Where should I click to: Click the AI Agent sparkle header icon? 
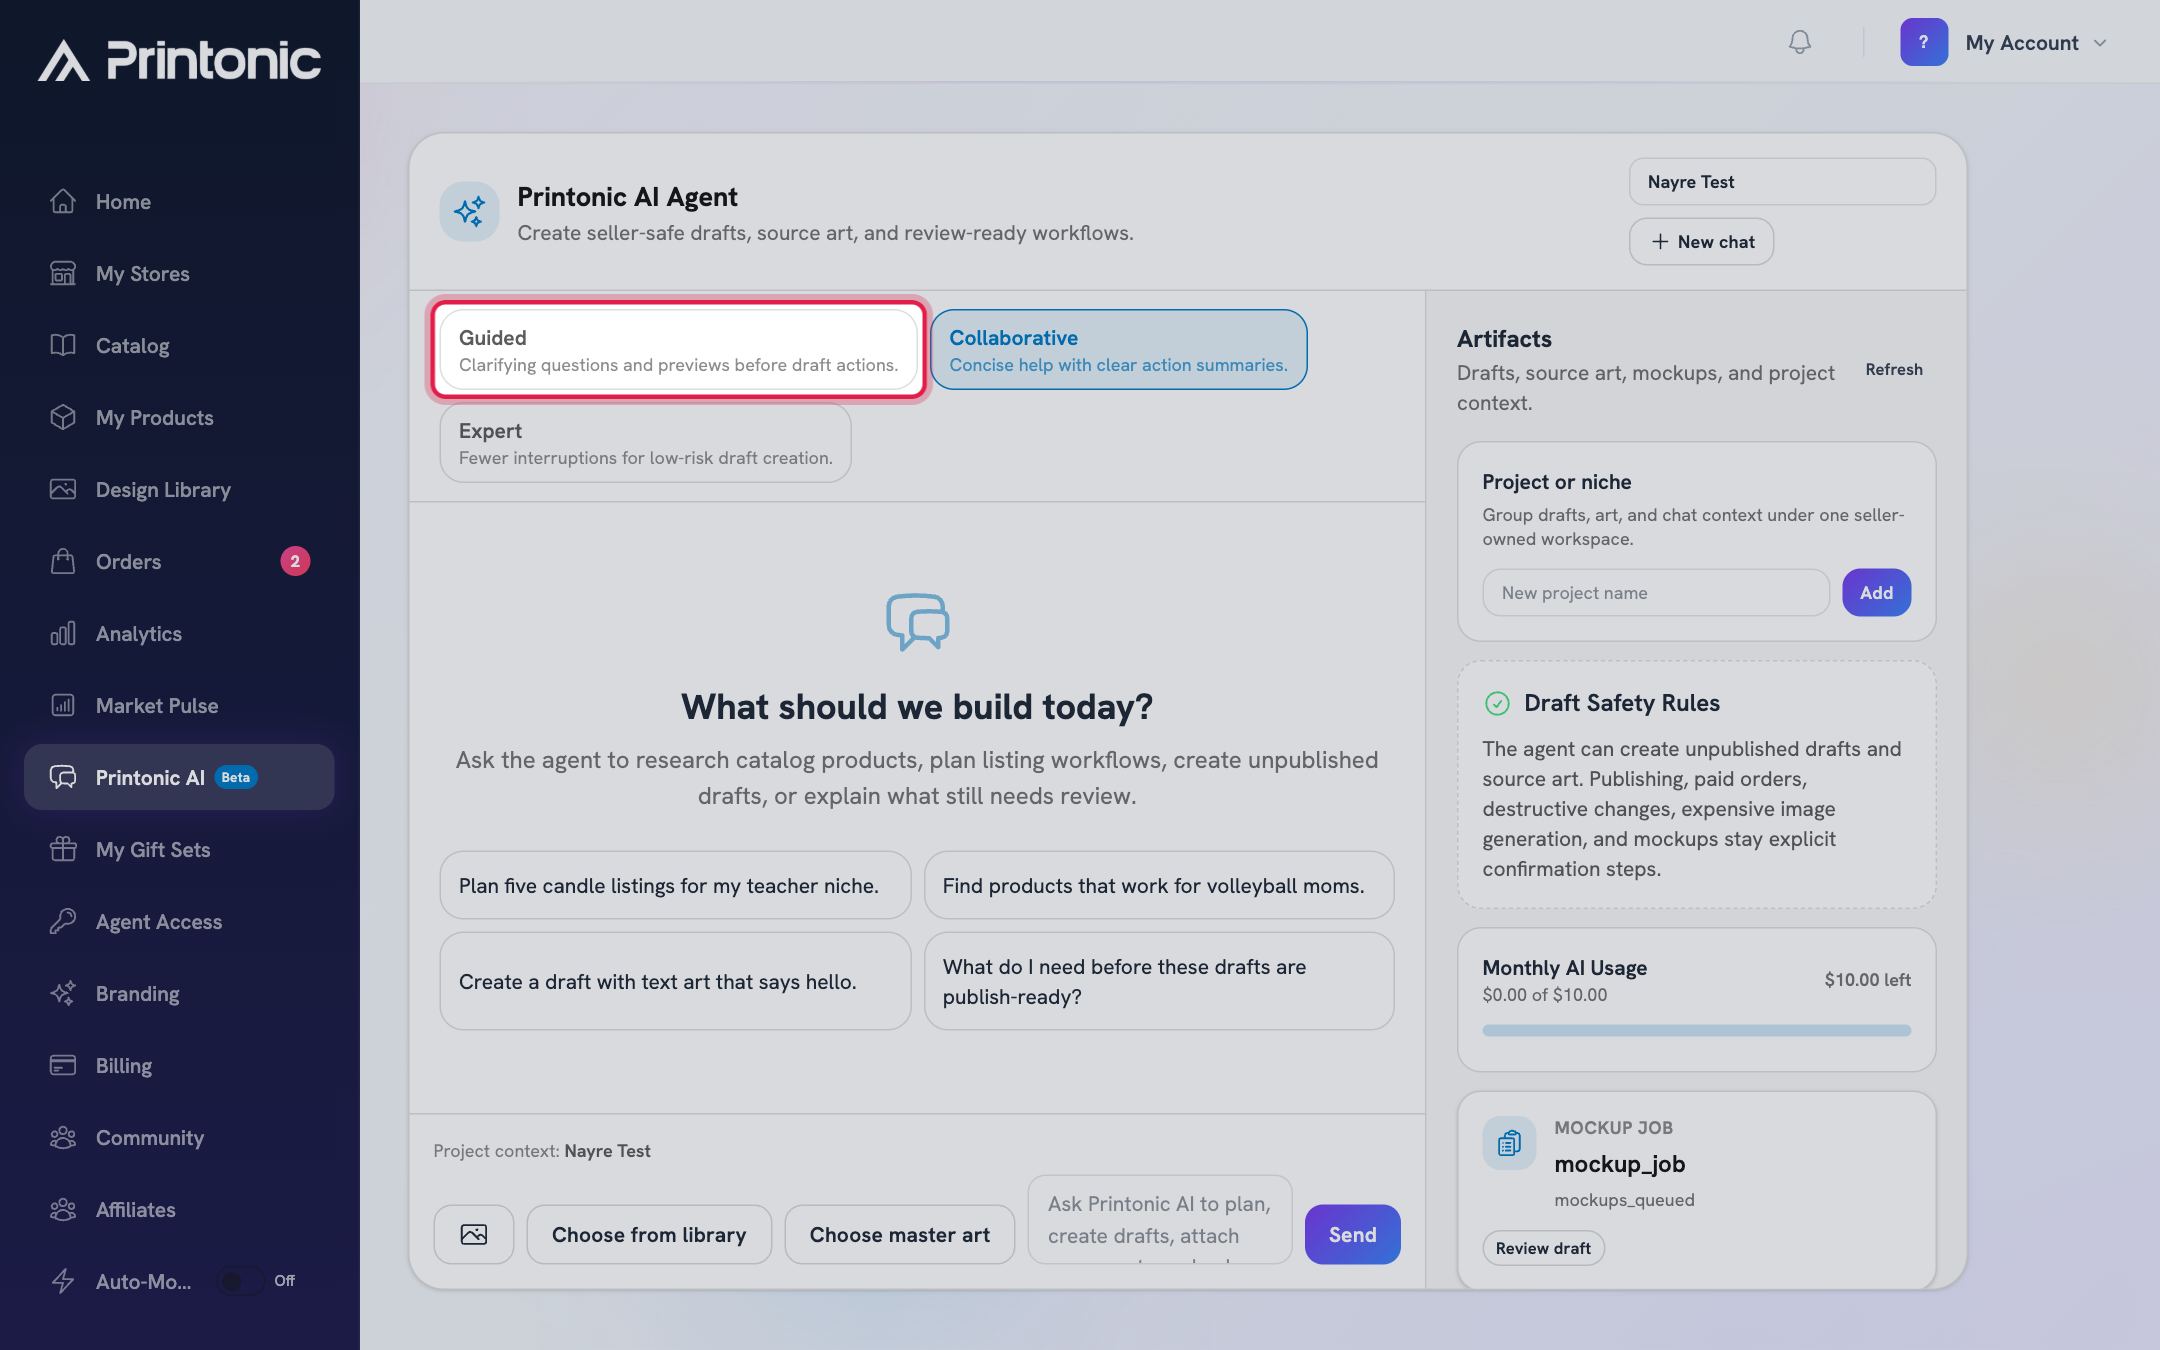click(x=469, y=211)
